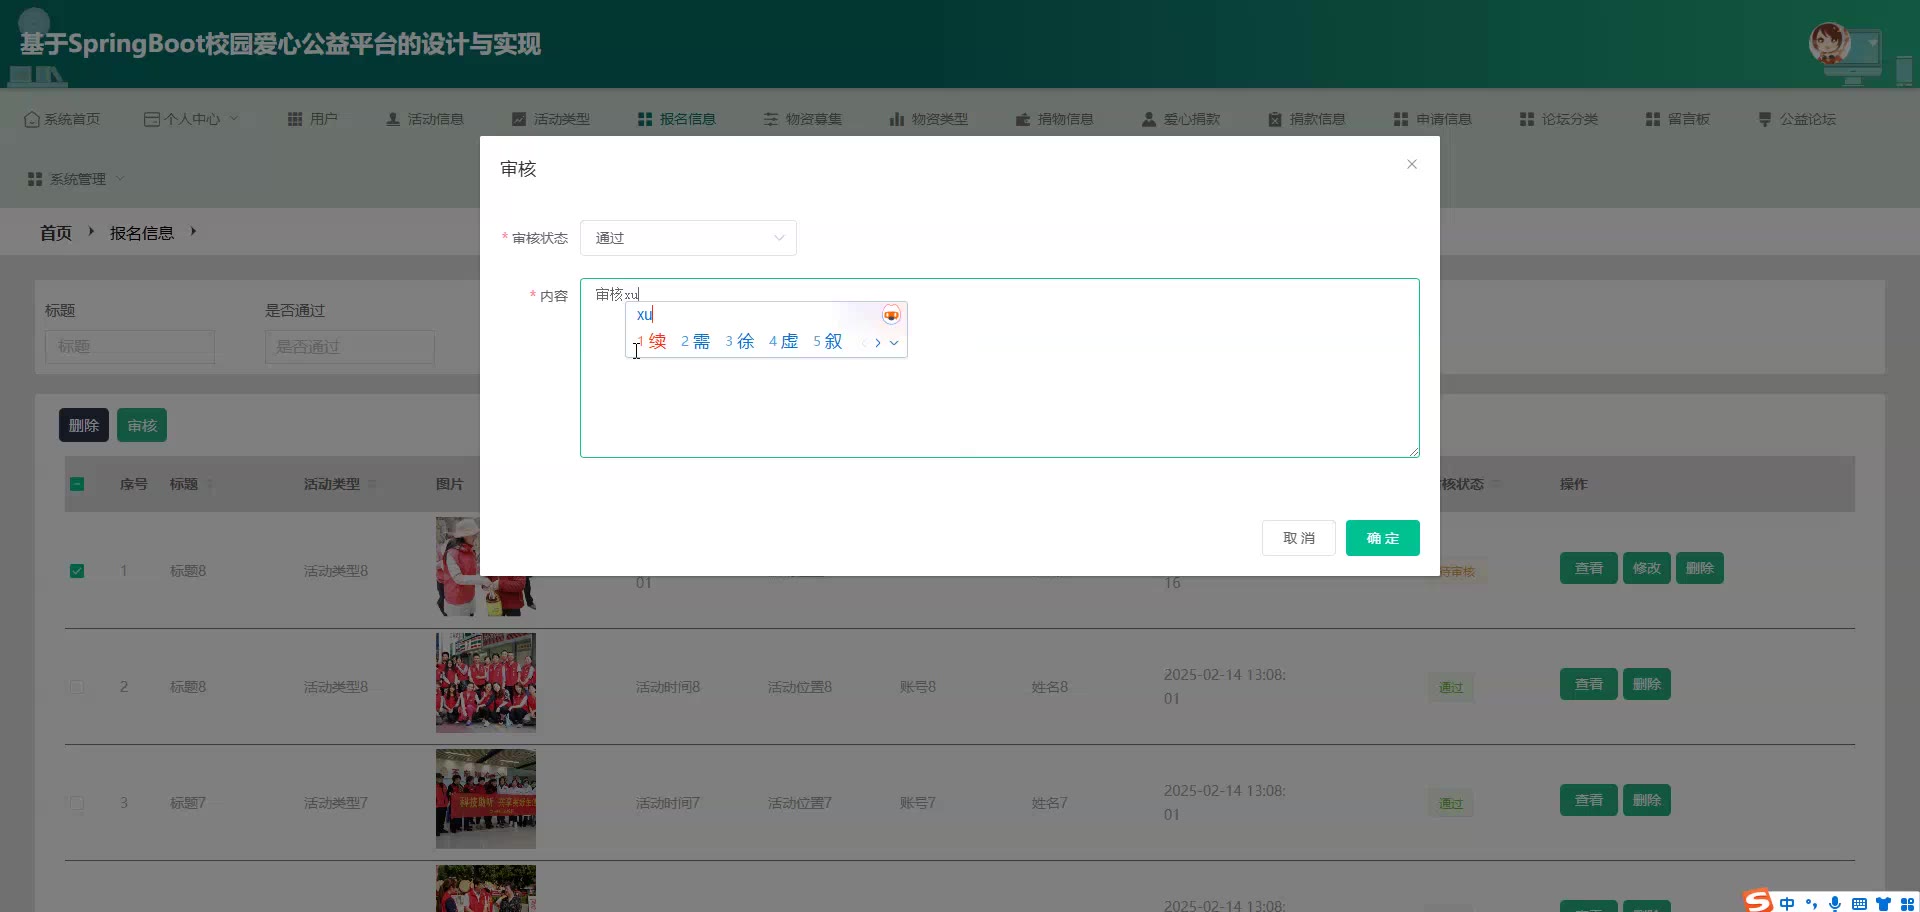Choose candidate 5 叙 in IME box
The width and height of the screenshot is (1920, 912).
[x=828, y=342]
